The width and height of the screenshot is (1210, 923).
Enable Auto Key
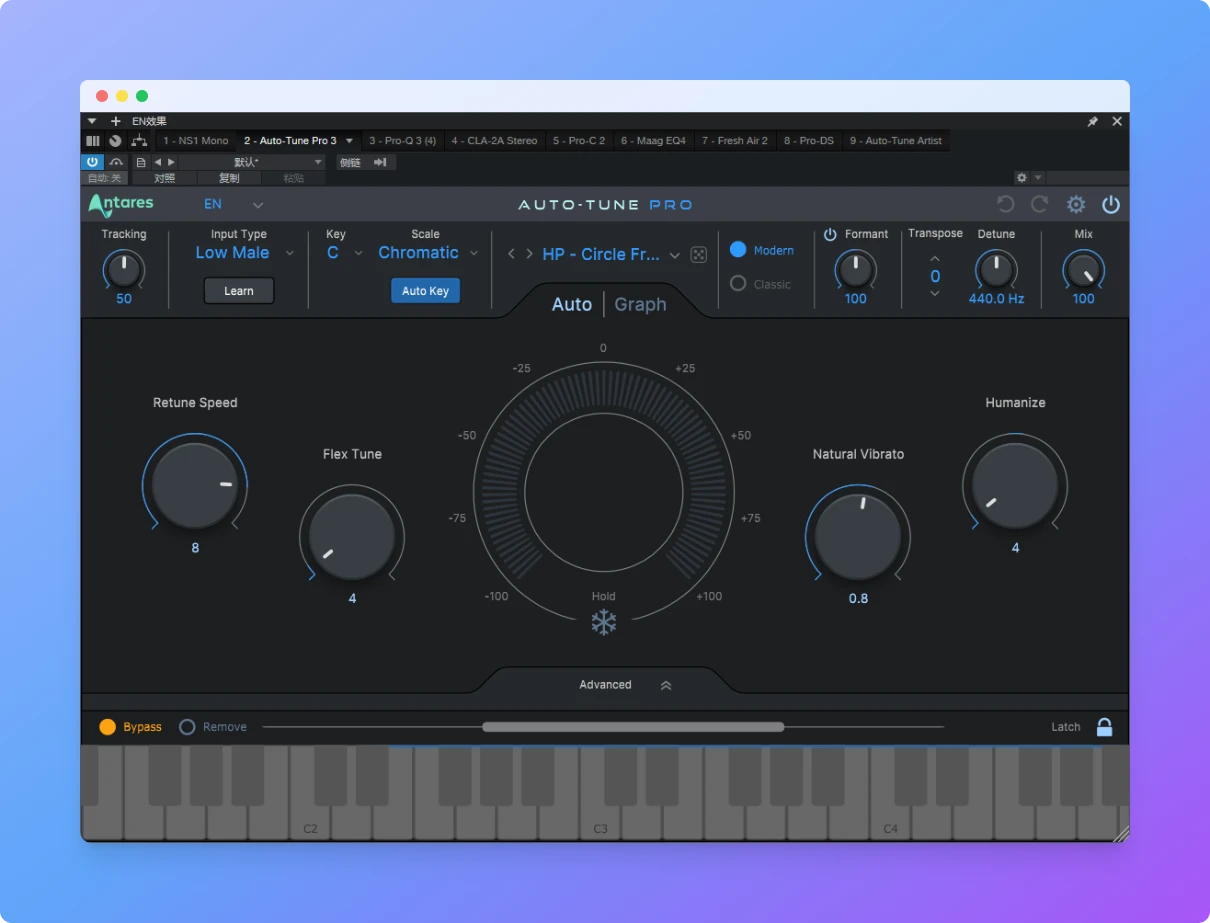point(425,290)
